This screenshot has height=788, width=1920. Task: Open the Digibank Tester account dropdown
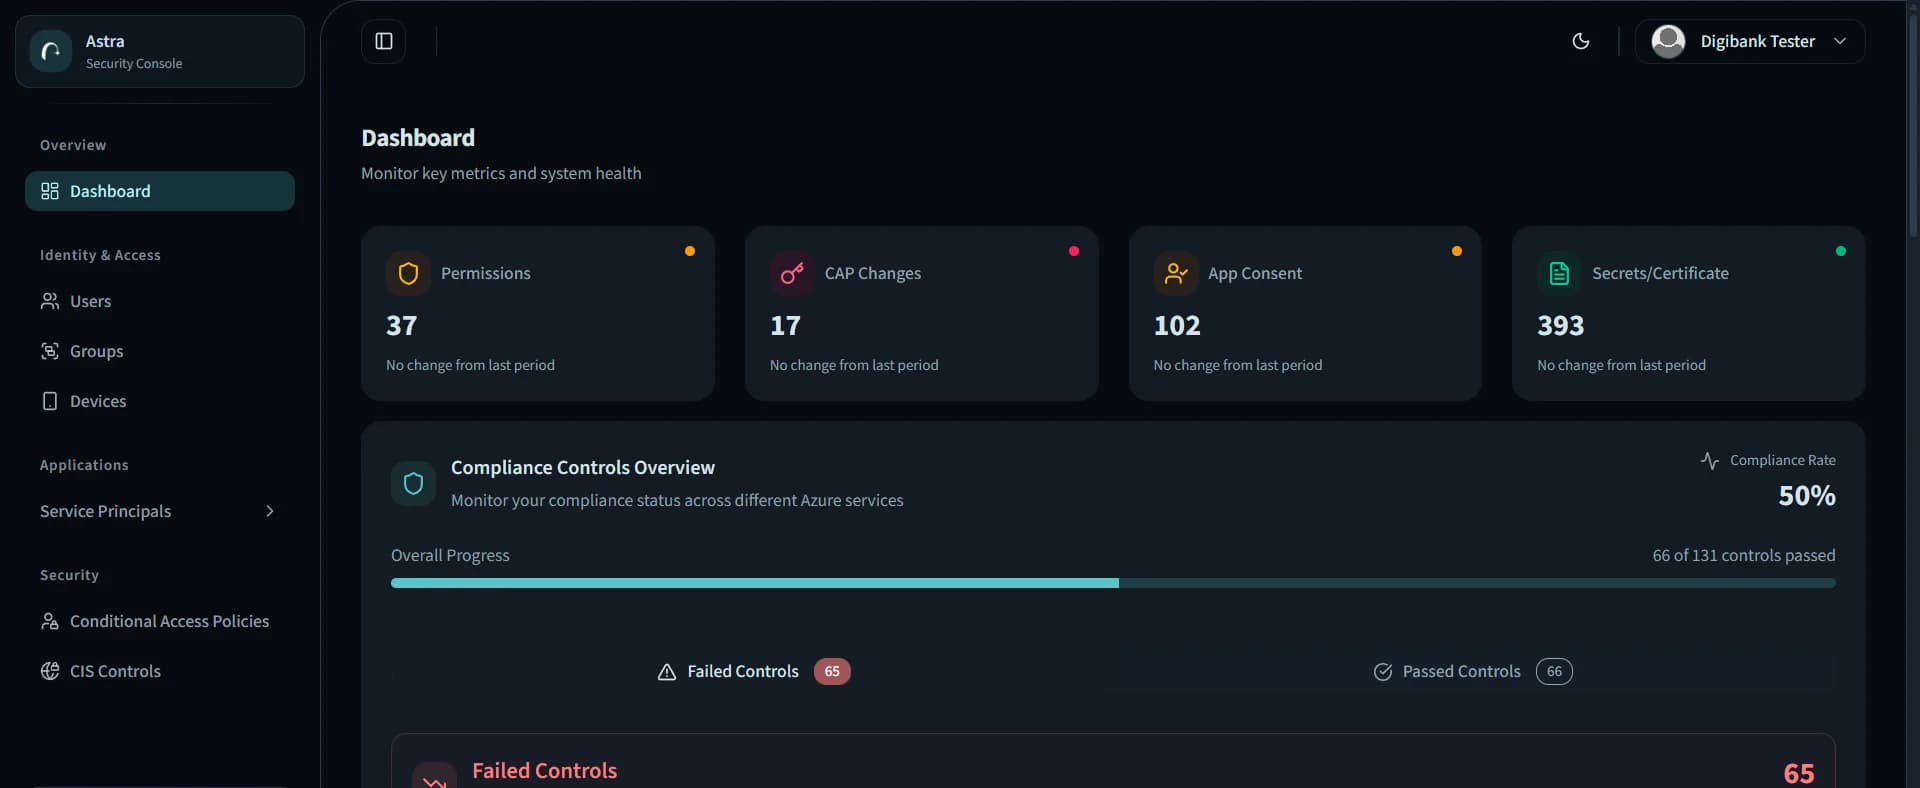[1749, 41]
